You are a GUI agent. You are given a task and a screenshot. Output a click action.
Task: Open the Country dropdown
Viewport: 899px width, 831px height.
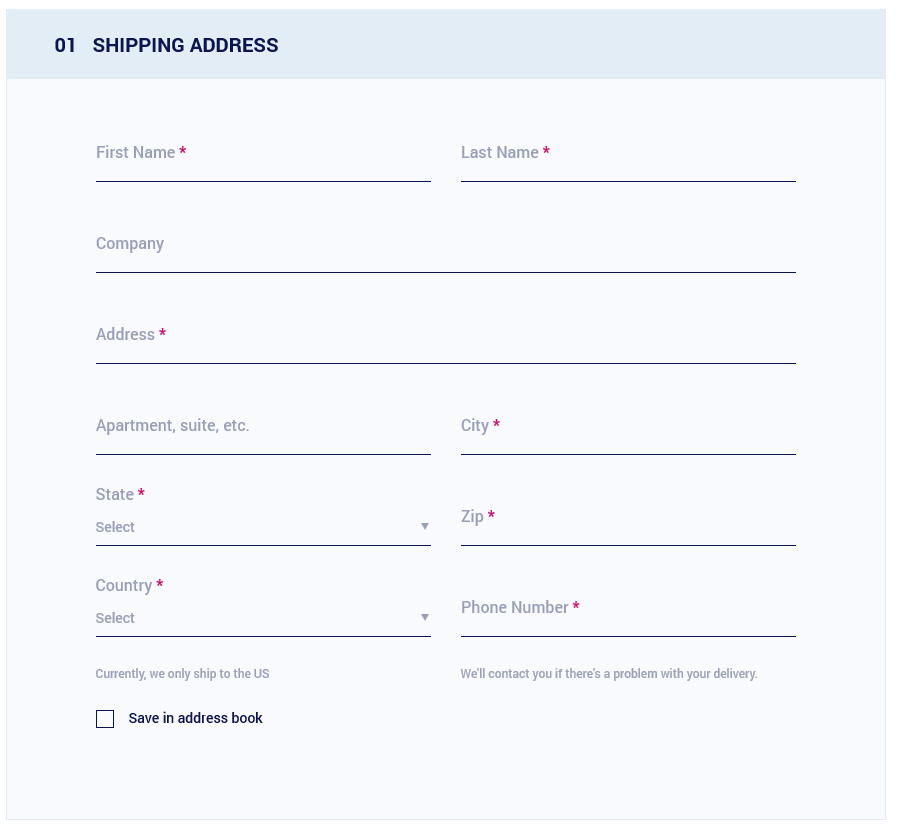click(x=263, y=618)
